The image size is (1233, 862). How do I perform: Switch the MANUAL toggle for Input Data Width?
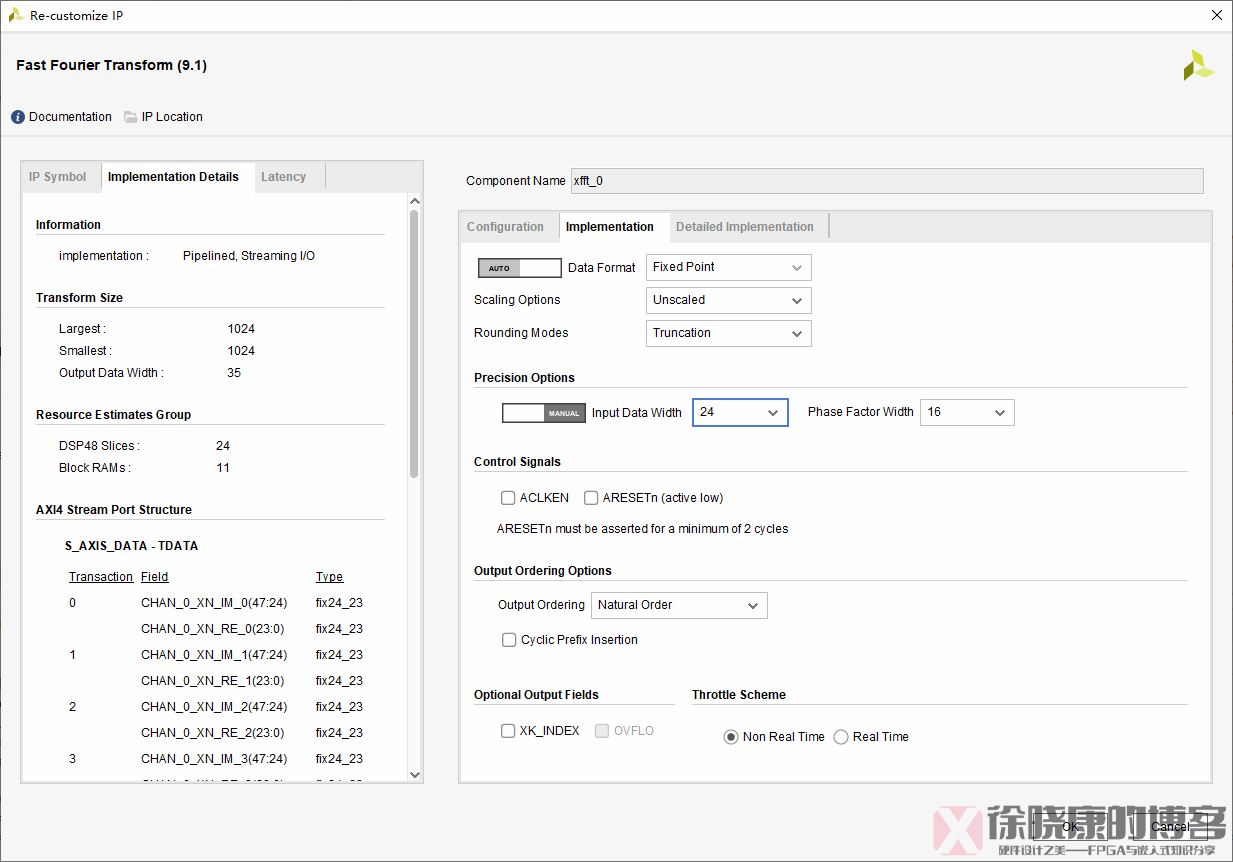[543, 412]
